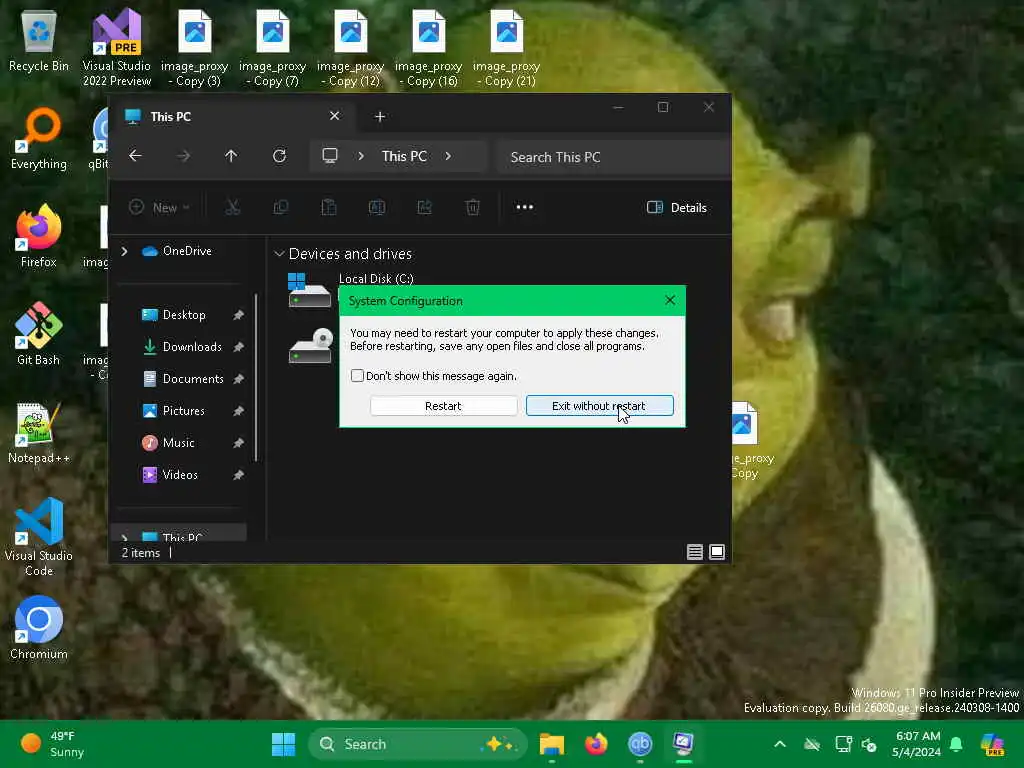The width and height of the screenshot is (1024, 768).
Task: Click the taskbar Search box
Action: point(418,744)
